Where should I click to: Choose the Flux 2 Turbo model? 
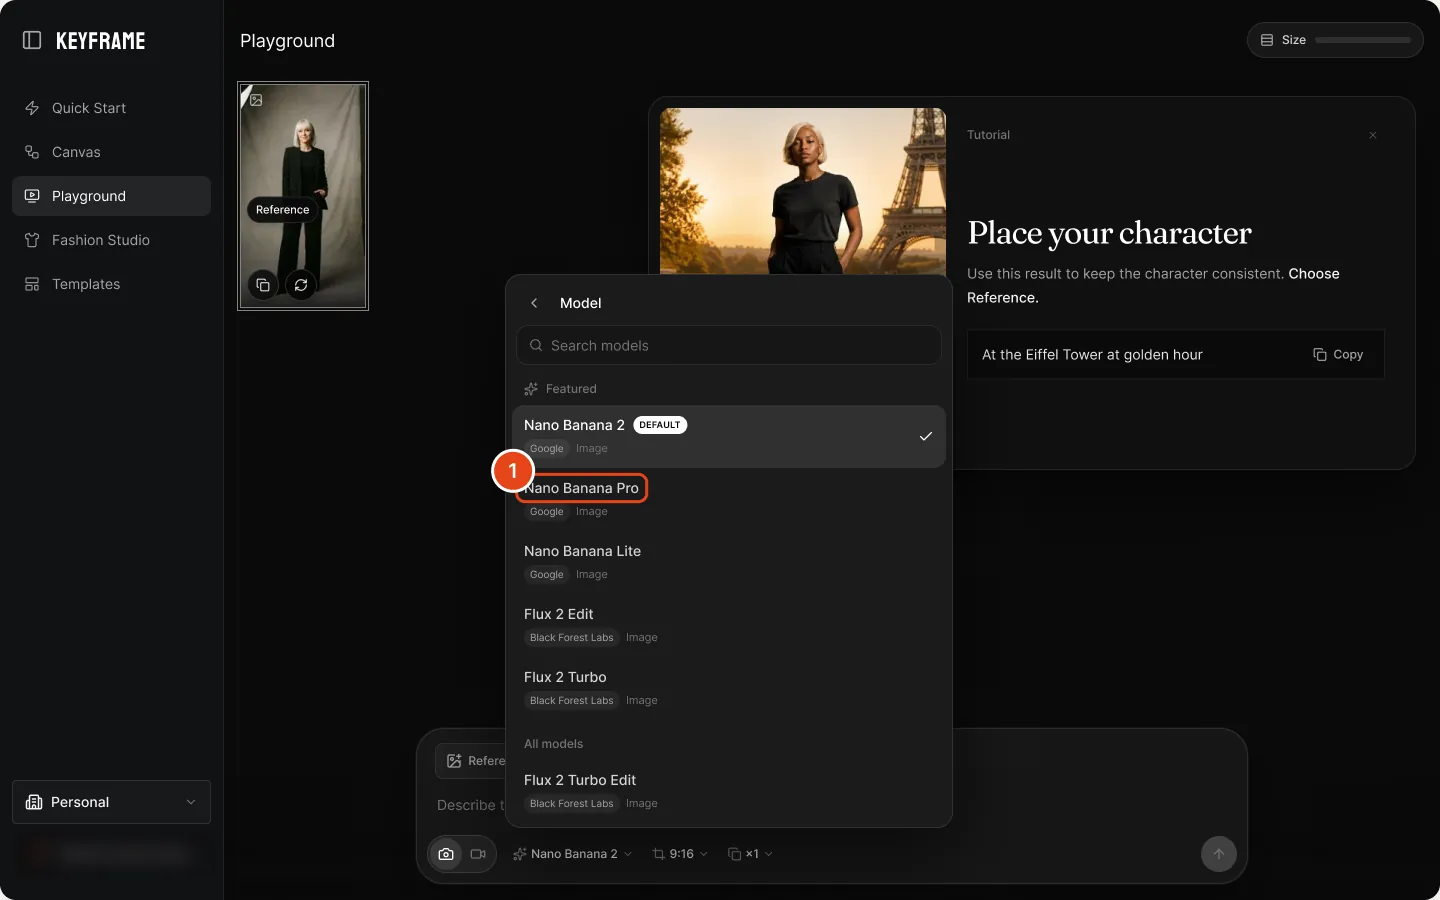729,688
